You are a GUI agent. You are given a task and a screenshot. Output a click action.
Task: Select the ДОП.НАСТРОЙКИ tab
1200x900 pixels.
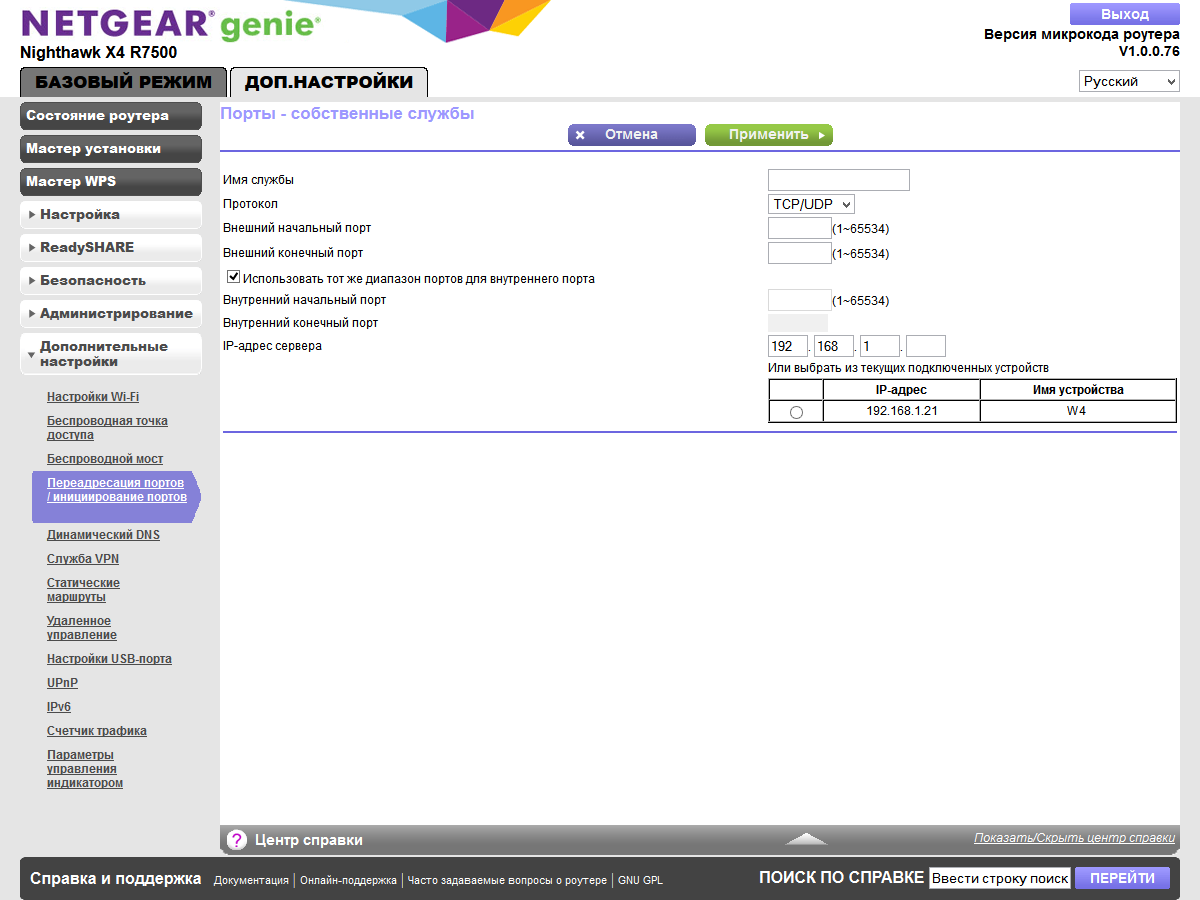click(328, 82)
